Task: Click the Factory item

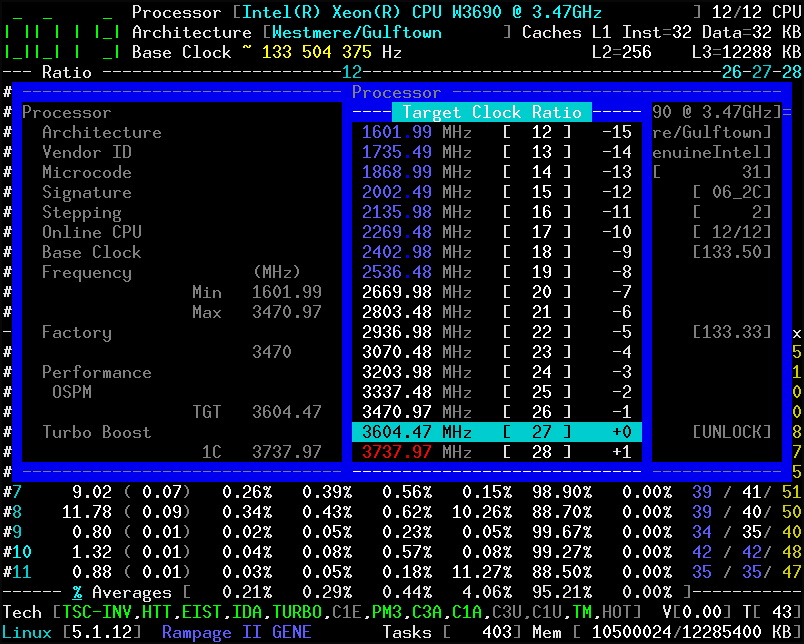Action: [x=76, y=333]
